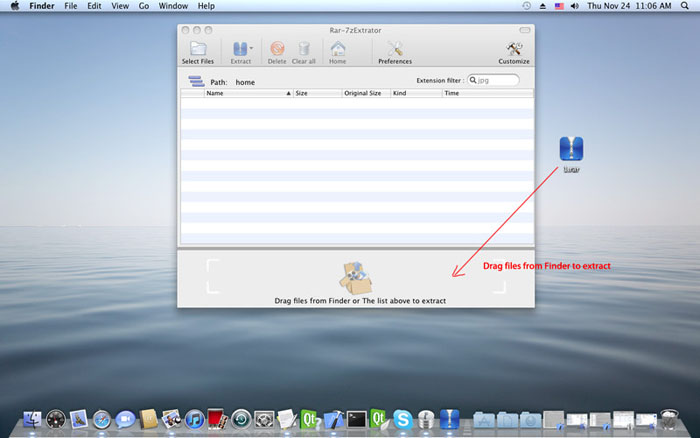This screenshot has height=438, width=700.
Task: Click the Extract toolbar icon
Action: [239, 48]
